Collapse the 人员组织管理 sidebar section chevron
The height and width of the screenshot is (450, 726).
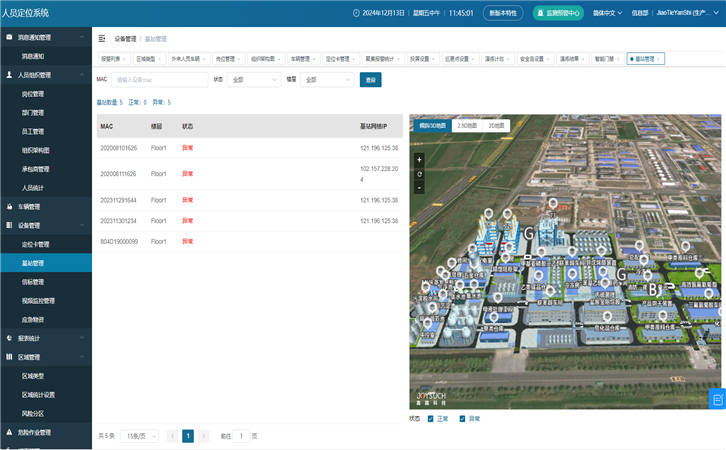[x=82, y=75]
